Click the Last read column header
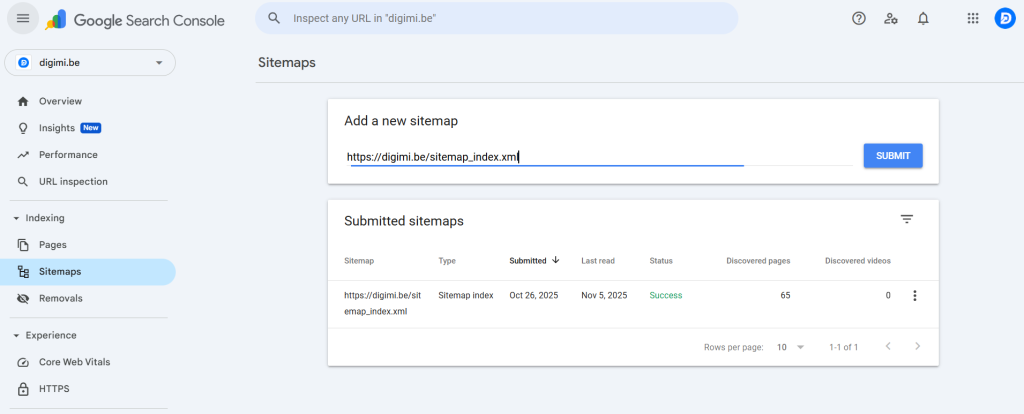 tap(598, 261)
